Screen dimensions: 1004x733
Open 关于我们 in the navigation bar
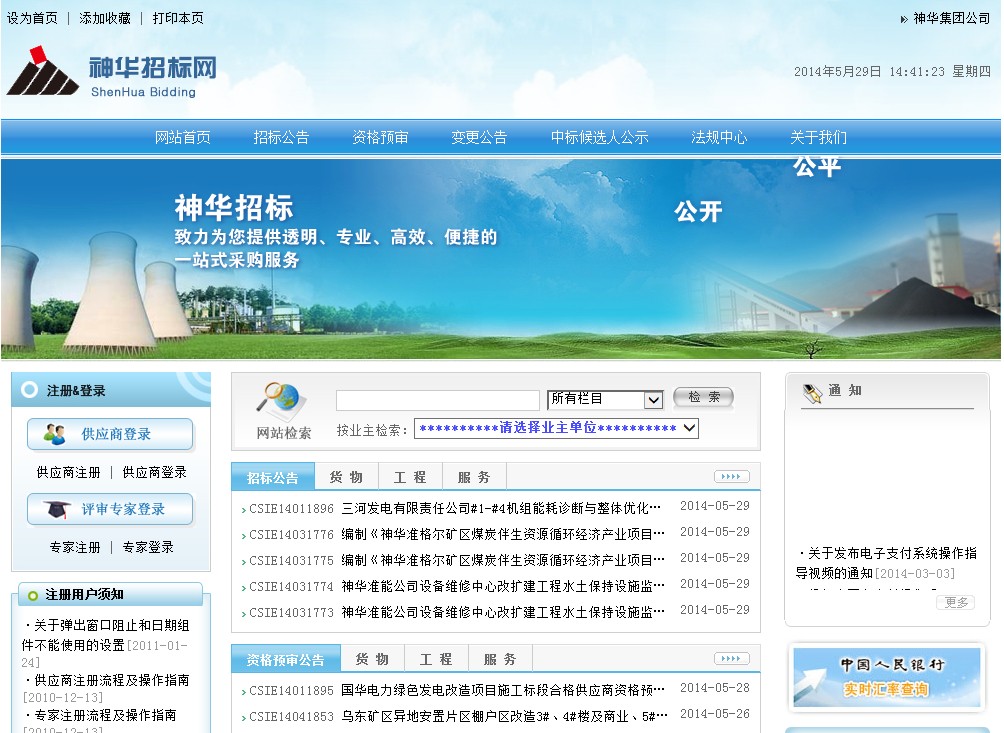[x=818, y=137]
